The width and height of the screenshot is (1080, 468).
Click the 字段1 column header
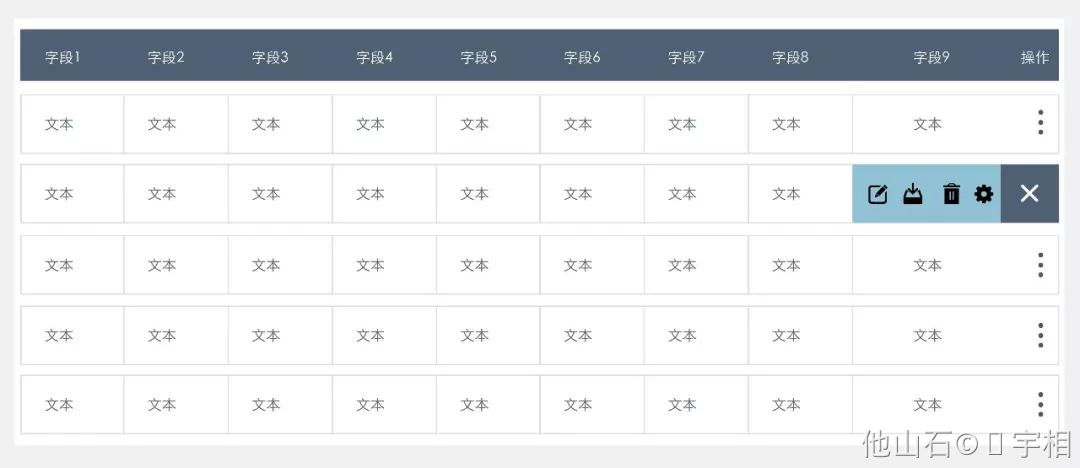tap(63, 57)
